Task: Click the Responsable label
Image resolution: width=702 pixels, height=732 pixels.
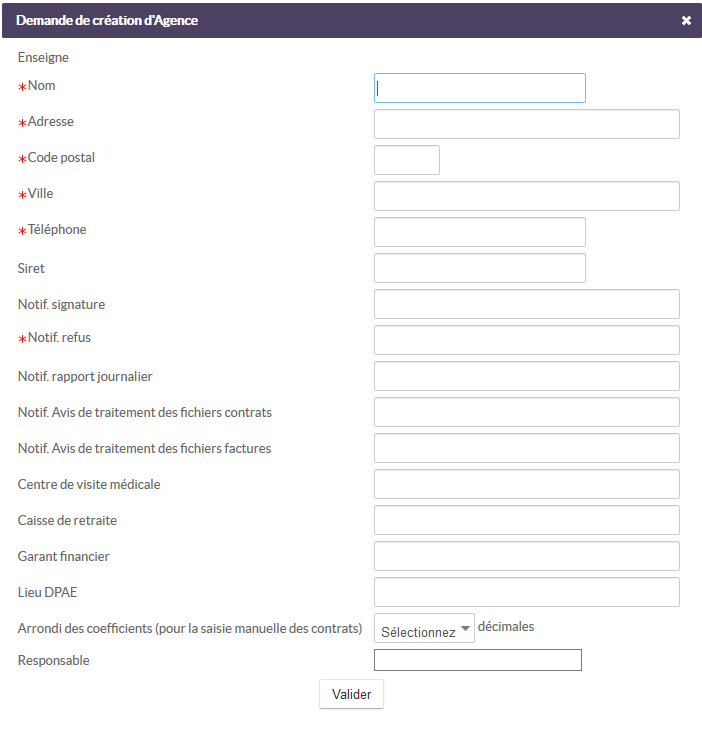Action: pos(54,661)
